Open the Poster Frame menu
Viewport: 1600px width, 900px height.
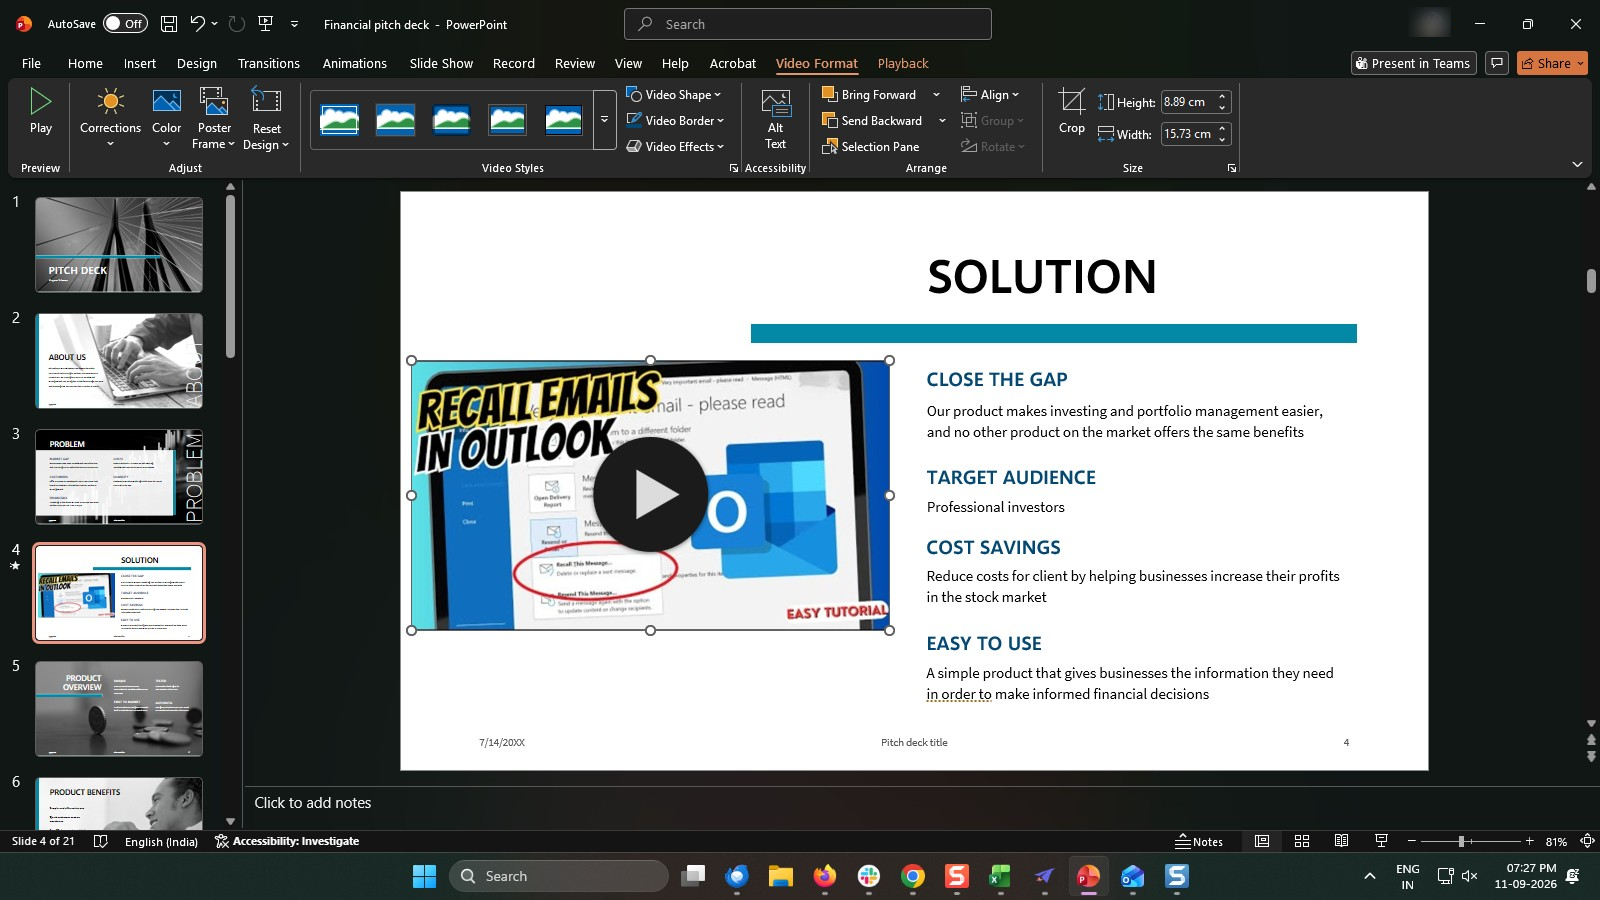point(214,118)
